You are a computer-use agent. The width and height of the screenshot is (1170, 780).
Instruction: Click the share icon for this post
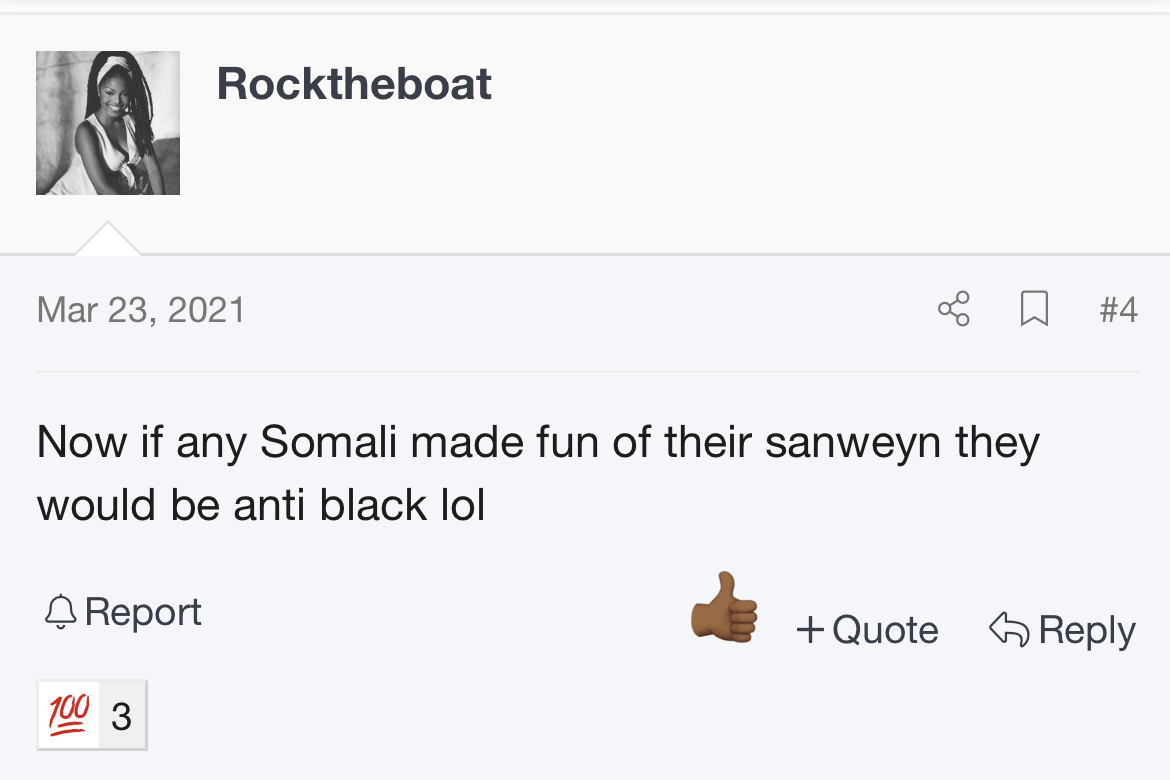(954, 309)
